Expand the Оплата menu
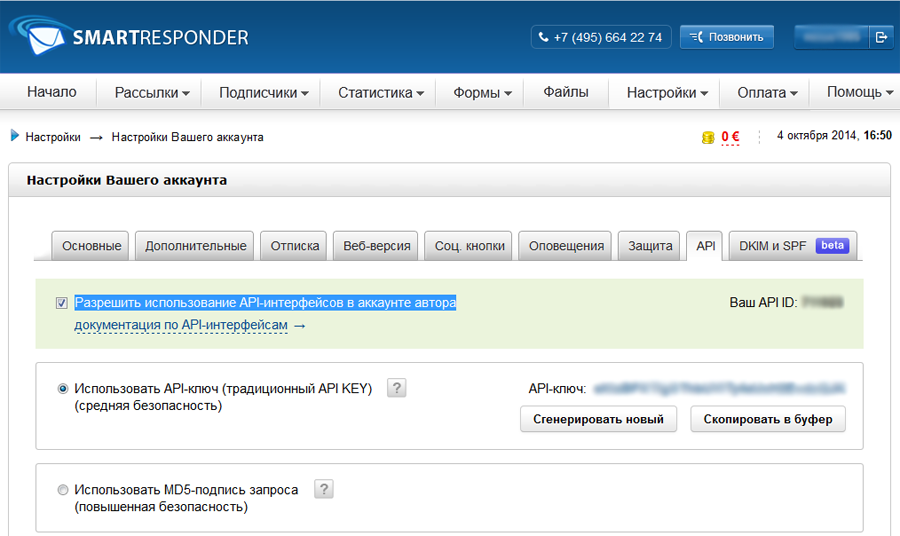 [x=767, y=92]
